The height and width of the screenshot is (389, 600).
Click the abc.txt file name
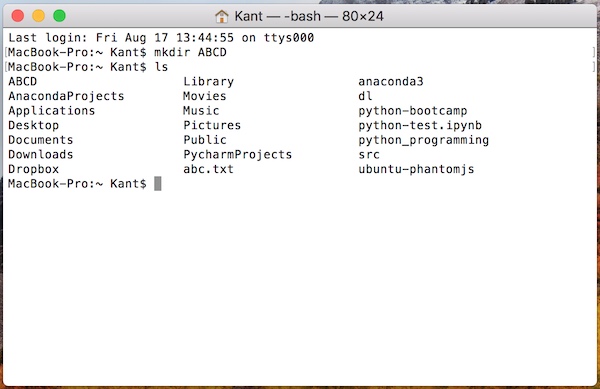[209, 169]
